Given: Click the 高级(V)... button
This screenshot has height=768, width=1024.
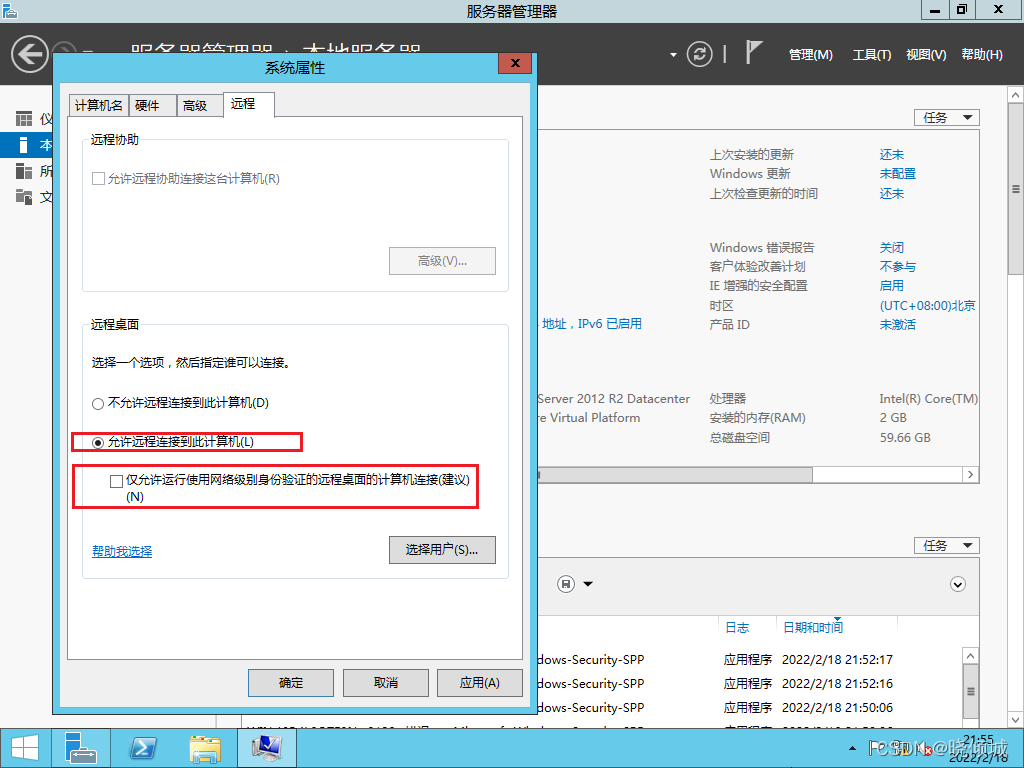Looking at the screenshot, I should [x=442, y=261].
